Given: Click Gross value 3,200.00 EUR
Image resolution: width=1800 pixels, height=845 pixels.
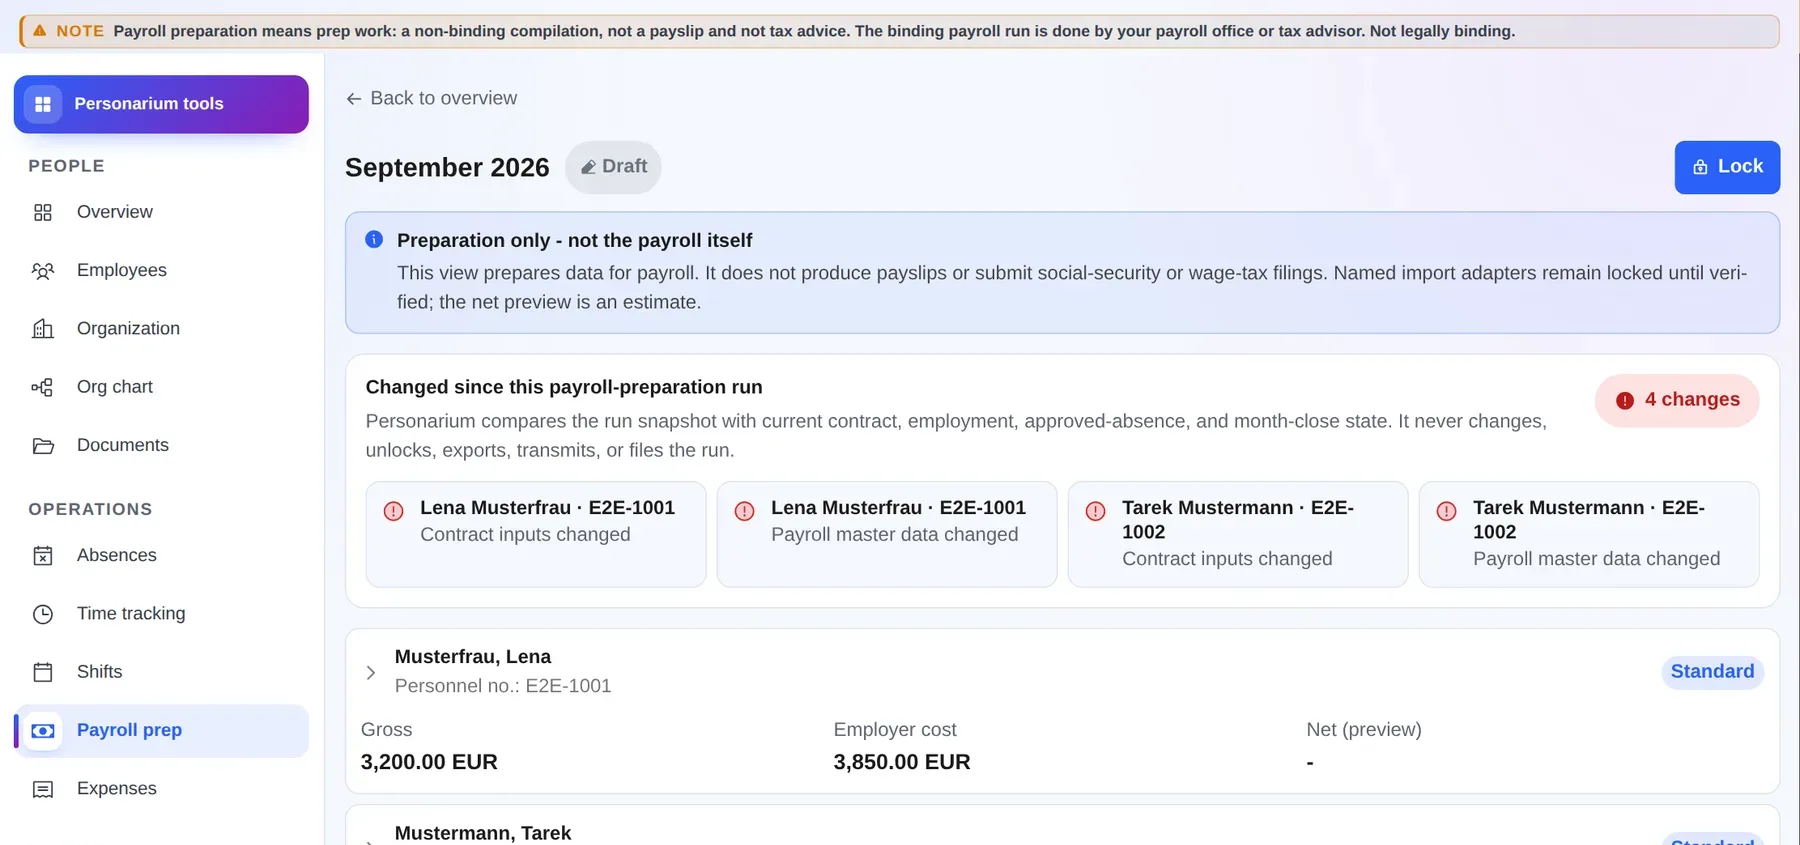Looking at the screenshot, I should click(x=429, y=762).
